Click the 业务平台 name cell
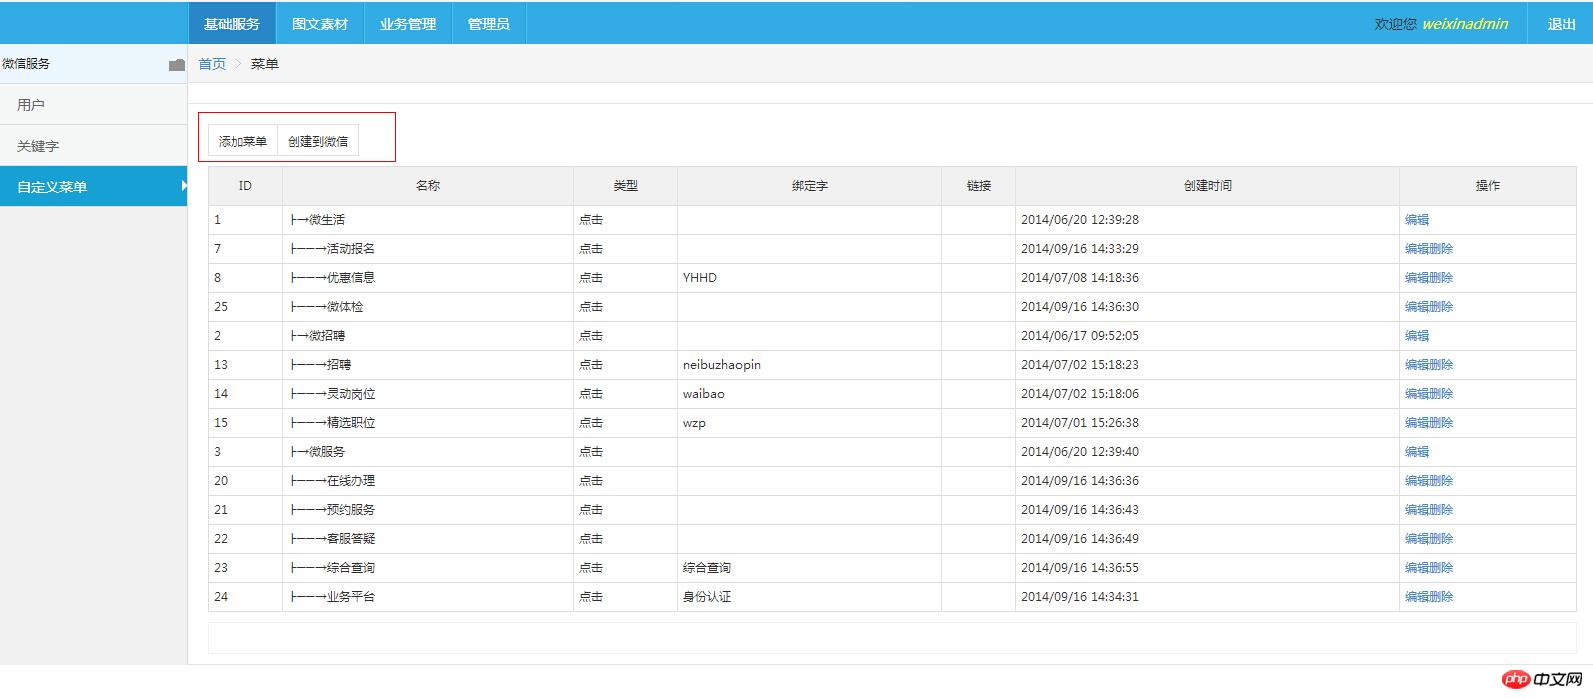This screenshot has height=699, width=1593. [428, 597]
